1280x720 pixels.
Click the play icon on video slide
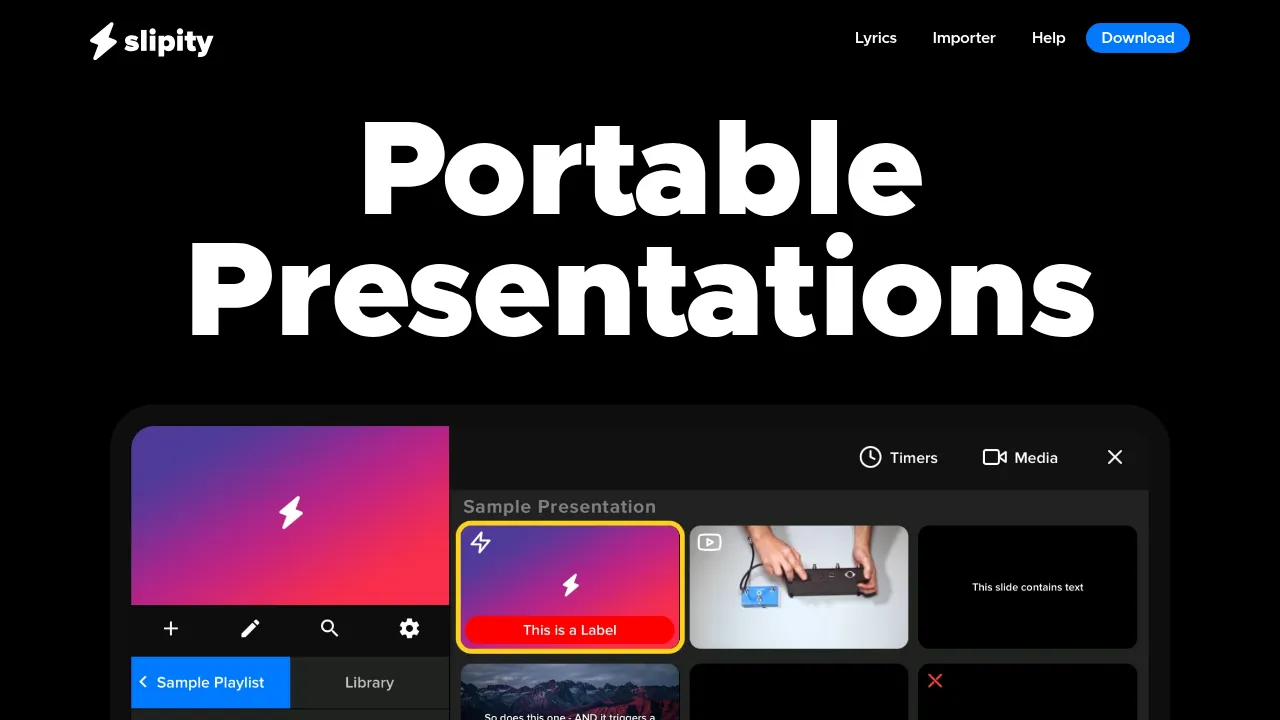[x=709, y=542]
